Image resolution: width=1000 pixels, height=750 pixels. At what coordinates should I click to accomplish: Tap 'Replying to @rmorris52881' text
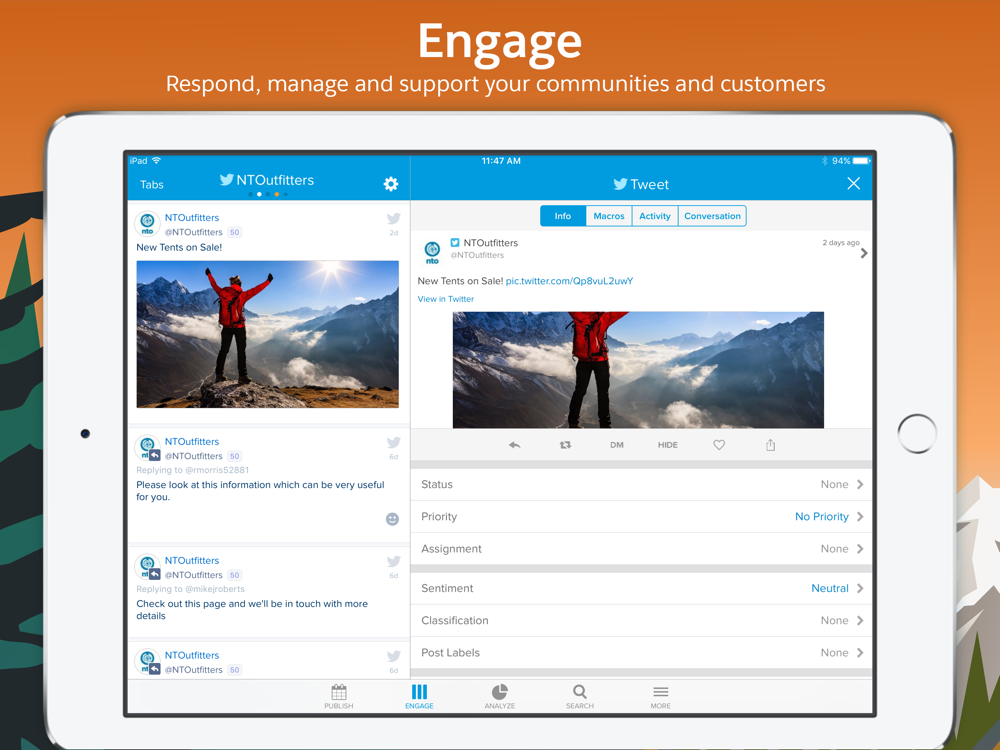(x=193, y=470)
